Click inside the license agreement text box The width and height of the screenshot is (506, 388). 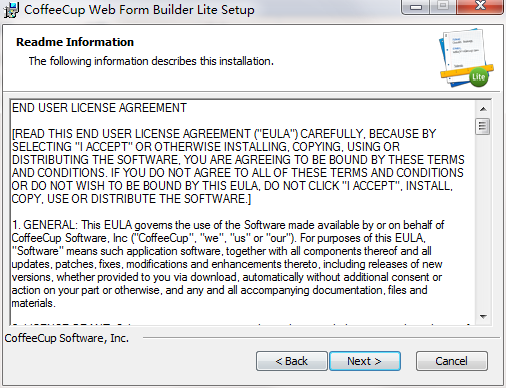pyautogui.click(x=243, y=212)
